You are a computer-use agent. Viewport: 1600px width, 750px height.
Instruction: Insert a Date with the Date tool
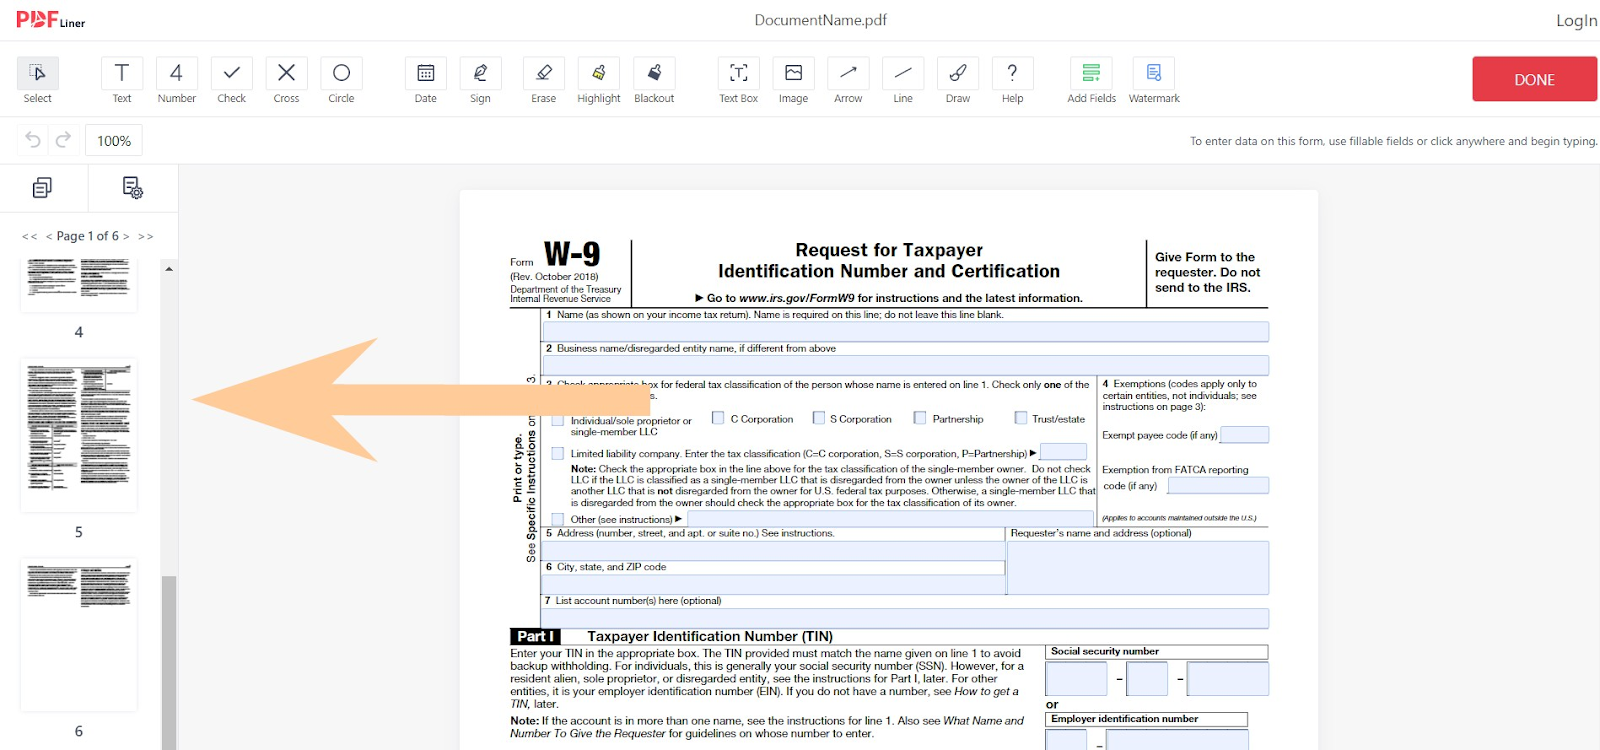click(426, 80)
